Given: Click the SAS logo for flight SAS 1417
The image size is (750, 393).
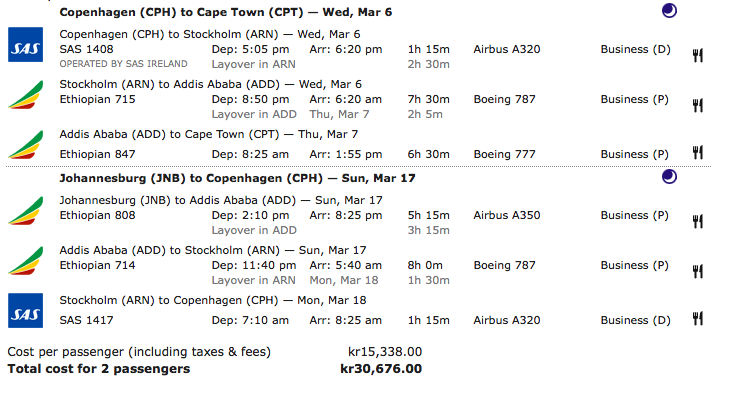Looking at the screenshot, I should (x=25, y=310).
